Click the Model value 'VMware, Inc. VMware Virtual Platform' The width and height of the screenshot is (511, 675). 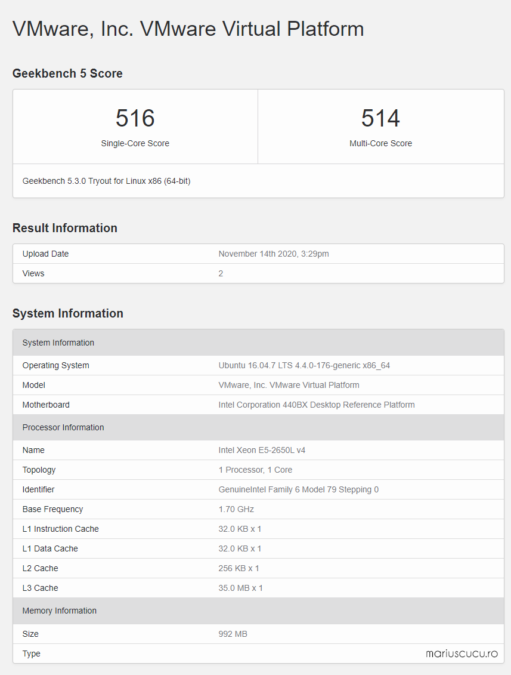point(288,385)
